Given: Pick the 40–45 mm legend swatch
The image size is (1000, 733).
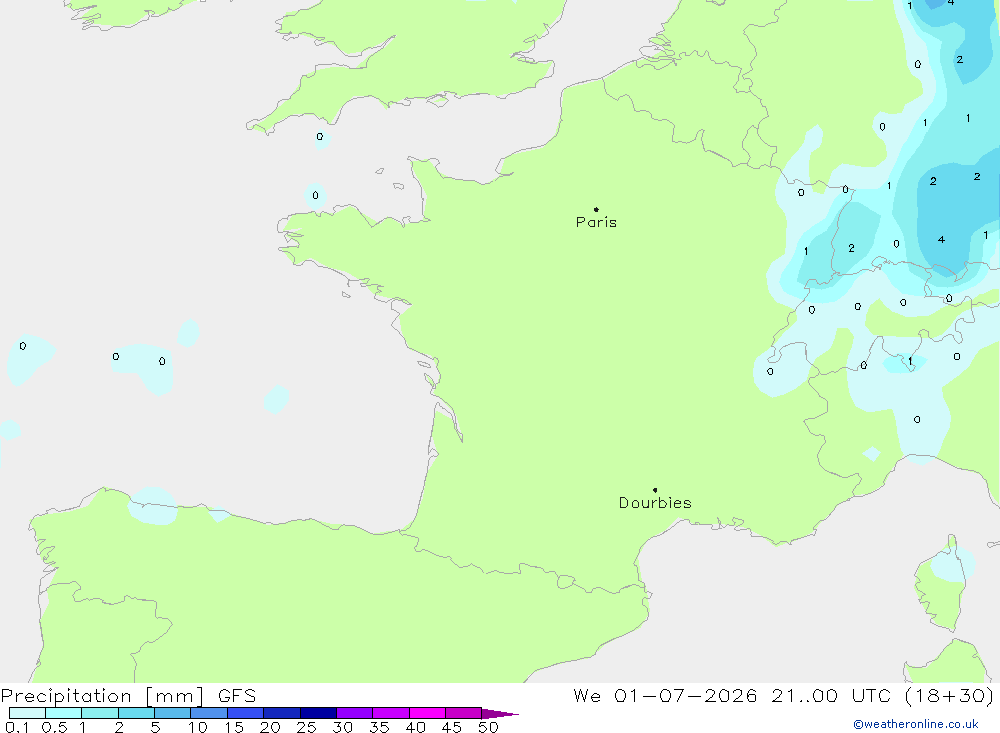Looking at the screenshot, I should tap(427, 713).
